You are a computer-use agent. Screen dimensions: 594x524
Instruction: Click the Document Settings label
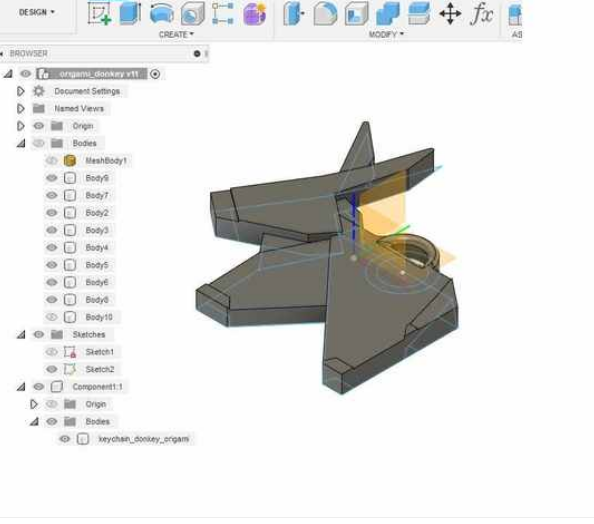[87, 91]
